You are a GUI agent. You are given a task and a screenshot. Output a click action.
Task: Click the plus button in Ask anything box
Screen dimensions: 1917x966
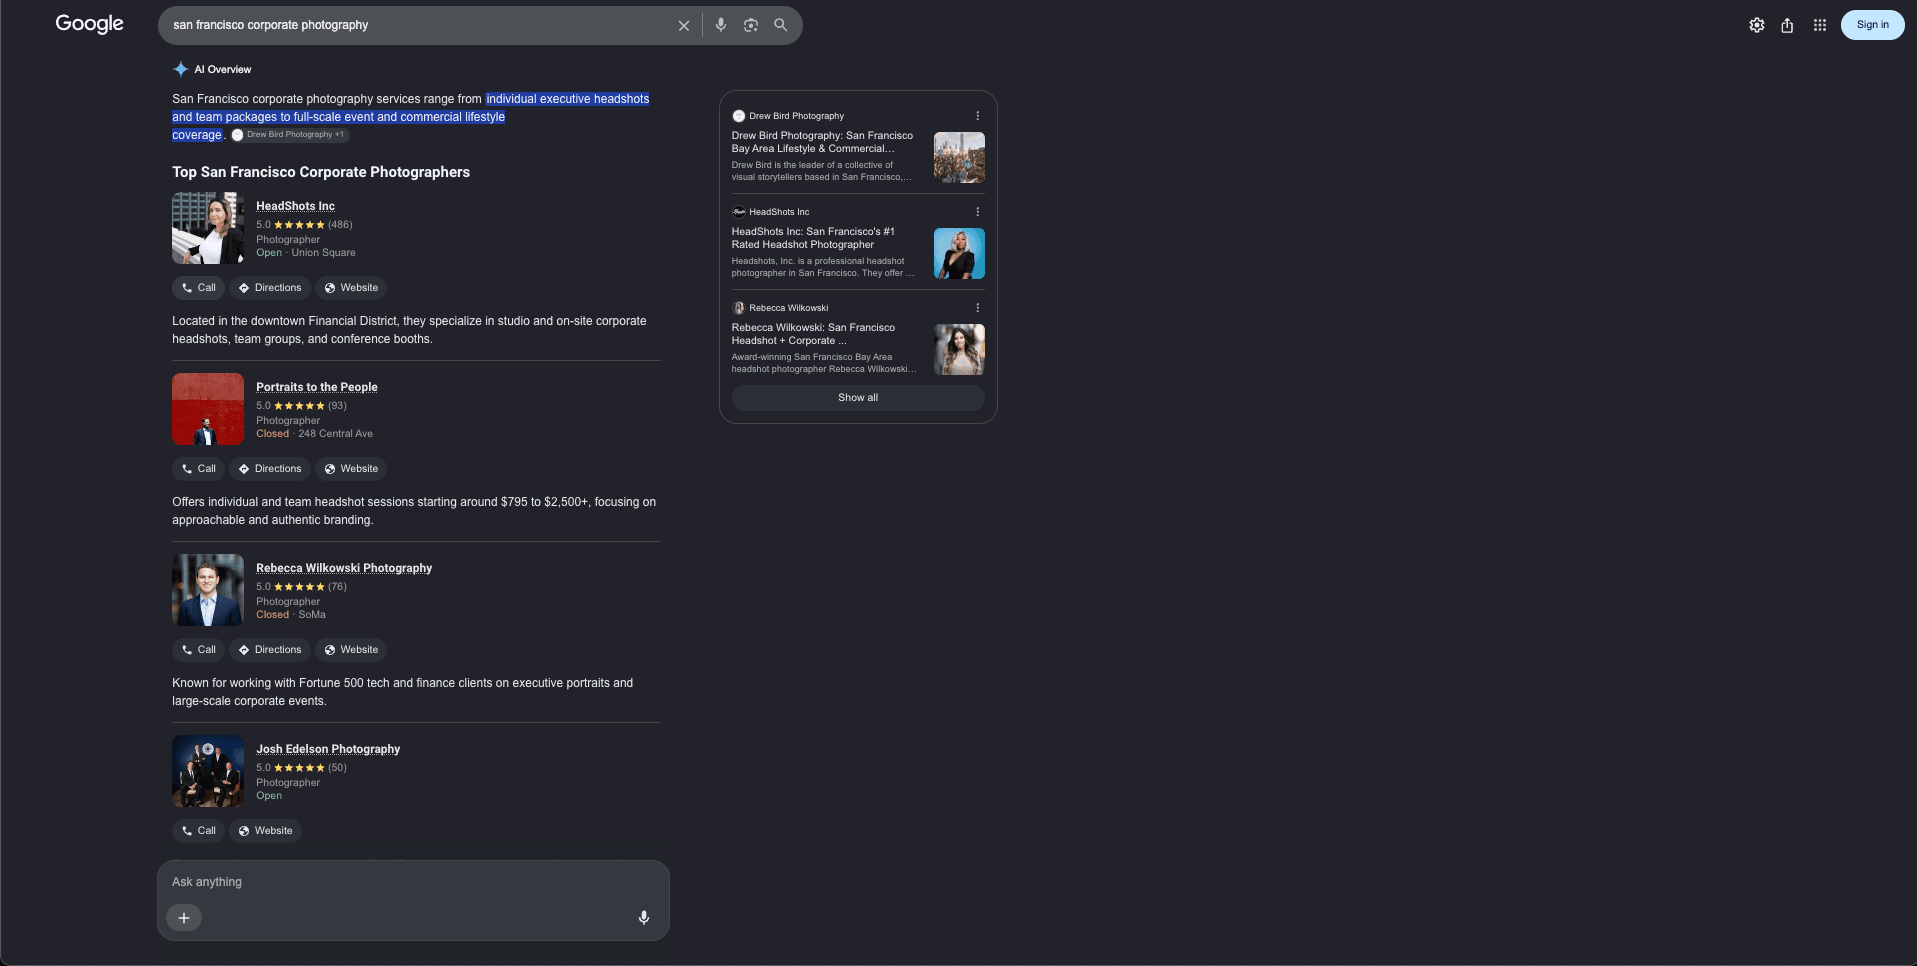coord(184,918)
